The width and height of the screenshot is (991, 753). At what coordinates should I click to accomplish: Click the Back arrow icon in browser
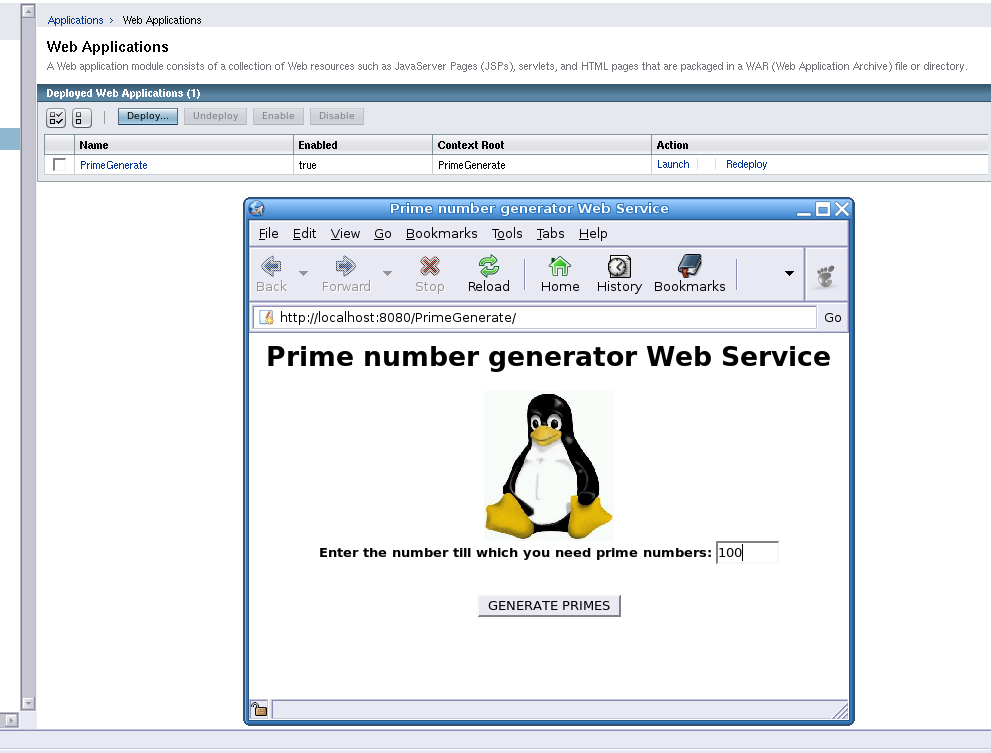(x=271, y=266)
